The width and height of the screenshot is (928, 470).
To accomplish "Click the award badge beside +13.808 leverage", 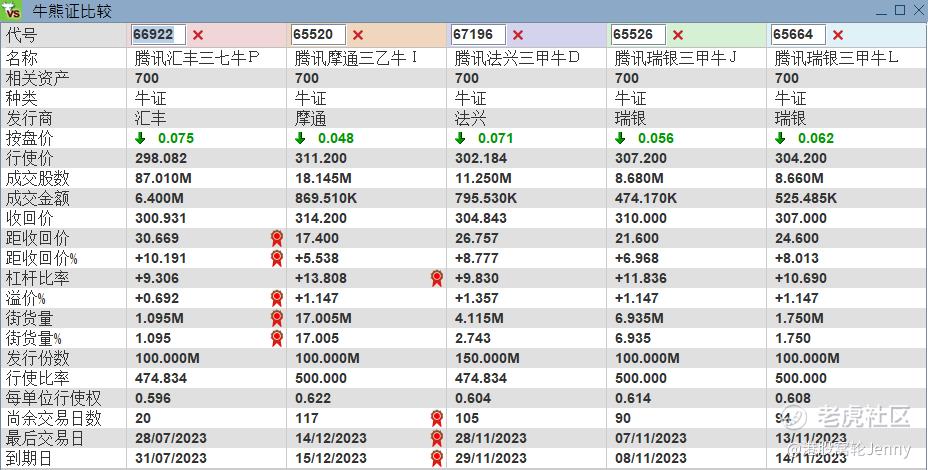I will [x=437, y=278].
